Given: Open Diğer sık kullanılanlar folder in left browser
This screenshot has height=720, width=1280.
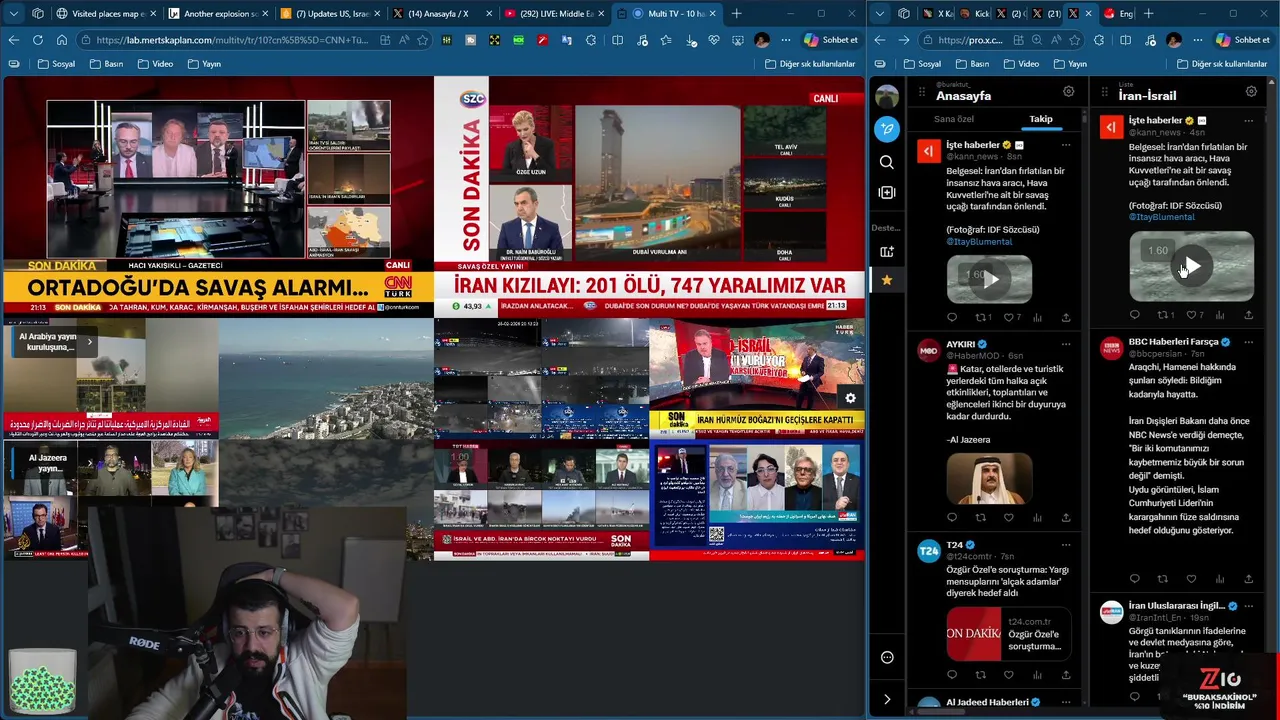Looking at the screenshot, I should (811, 64).
